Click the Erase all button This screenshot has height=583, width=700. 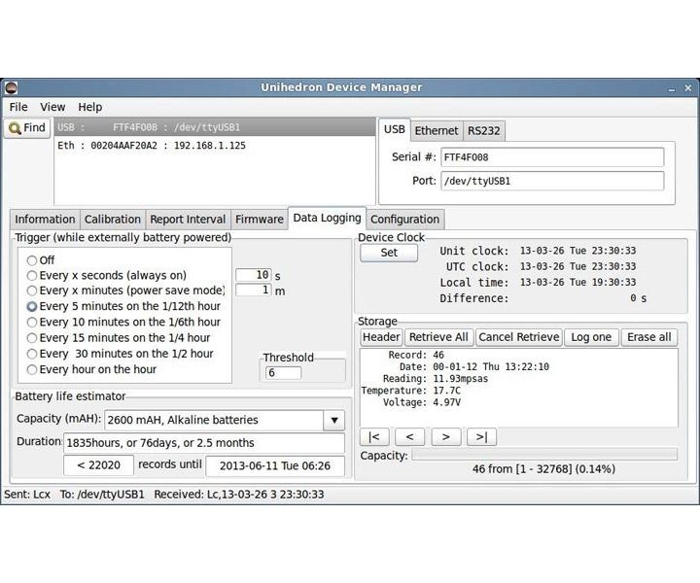649,337
